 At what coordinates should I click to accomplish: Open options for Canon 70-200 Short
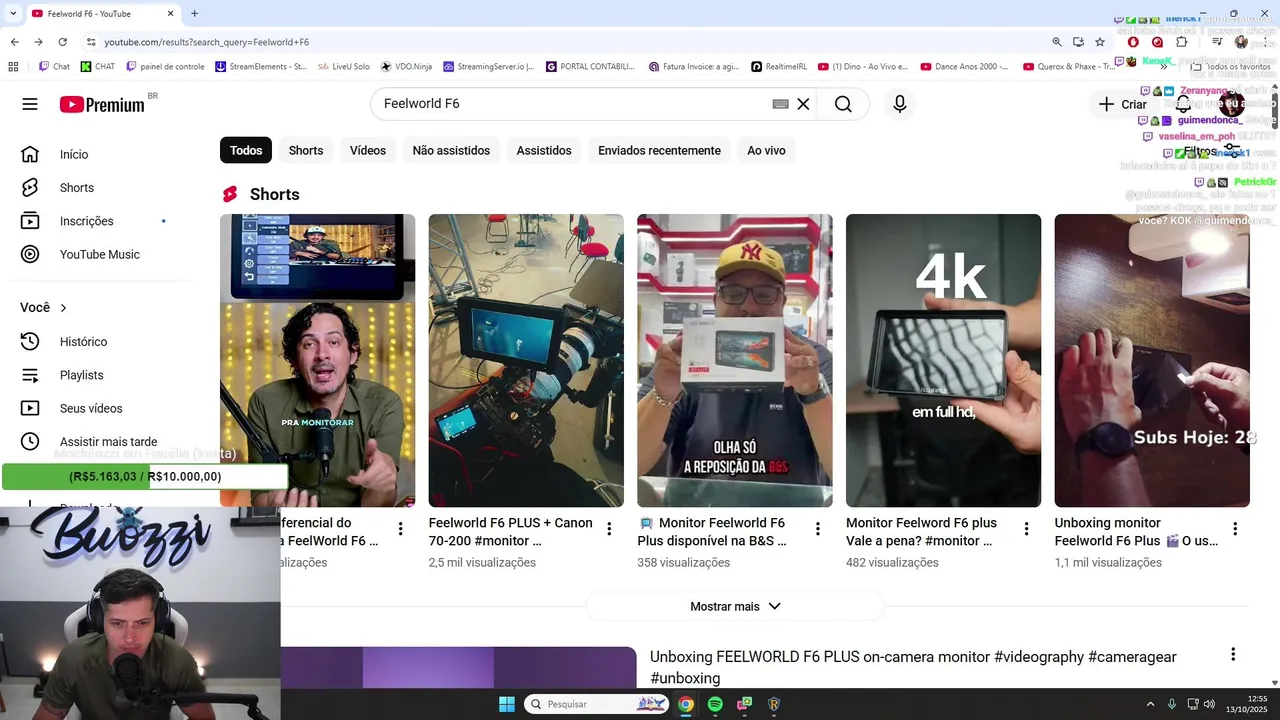609,529
